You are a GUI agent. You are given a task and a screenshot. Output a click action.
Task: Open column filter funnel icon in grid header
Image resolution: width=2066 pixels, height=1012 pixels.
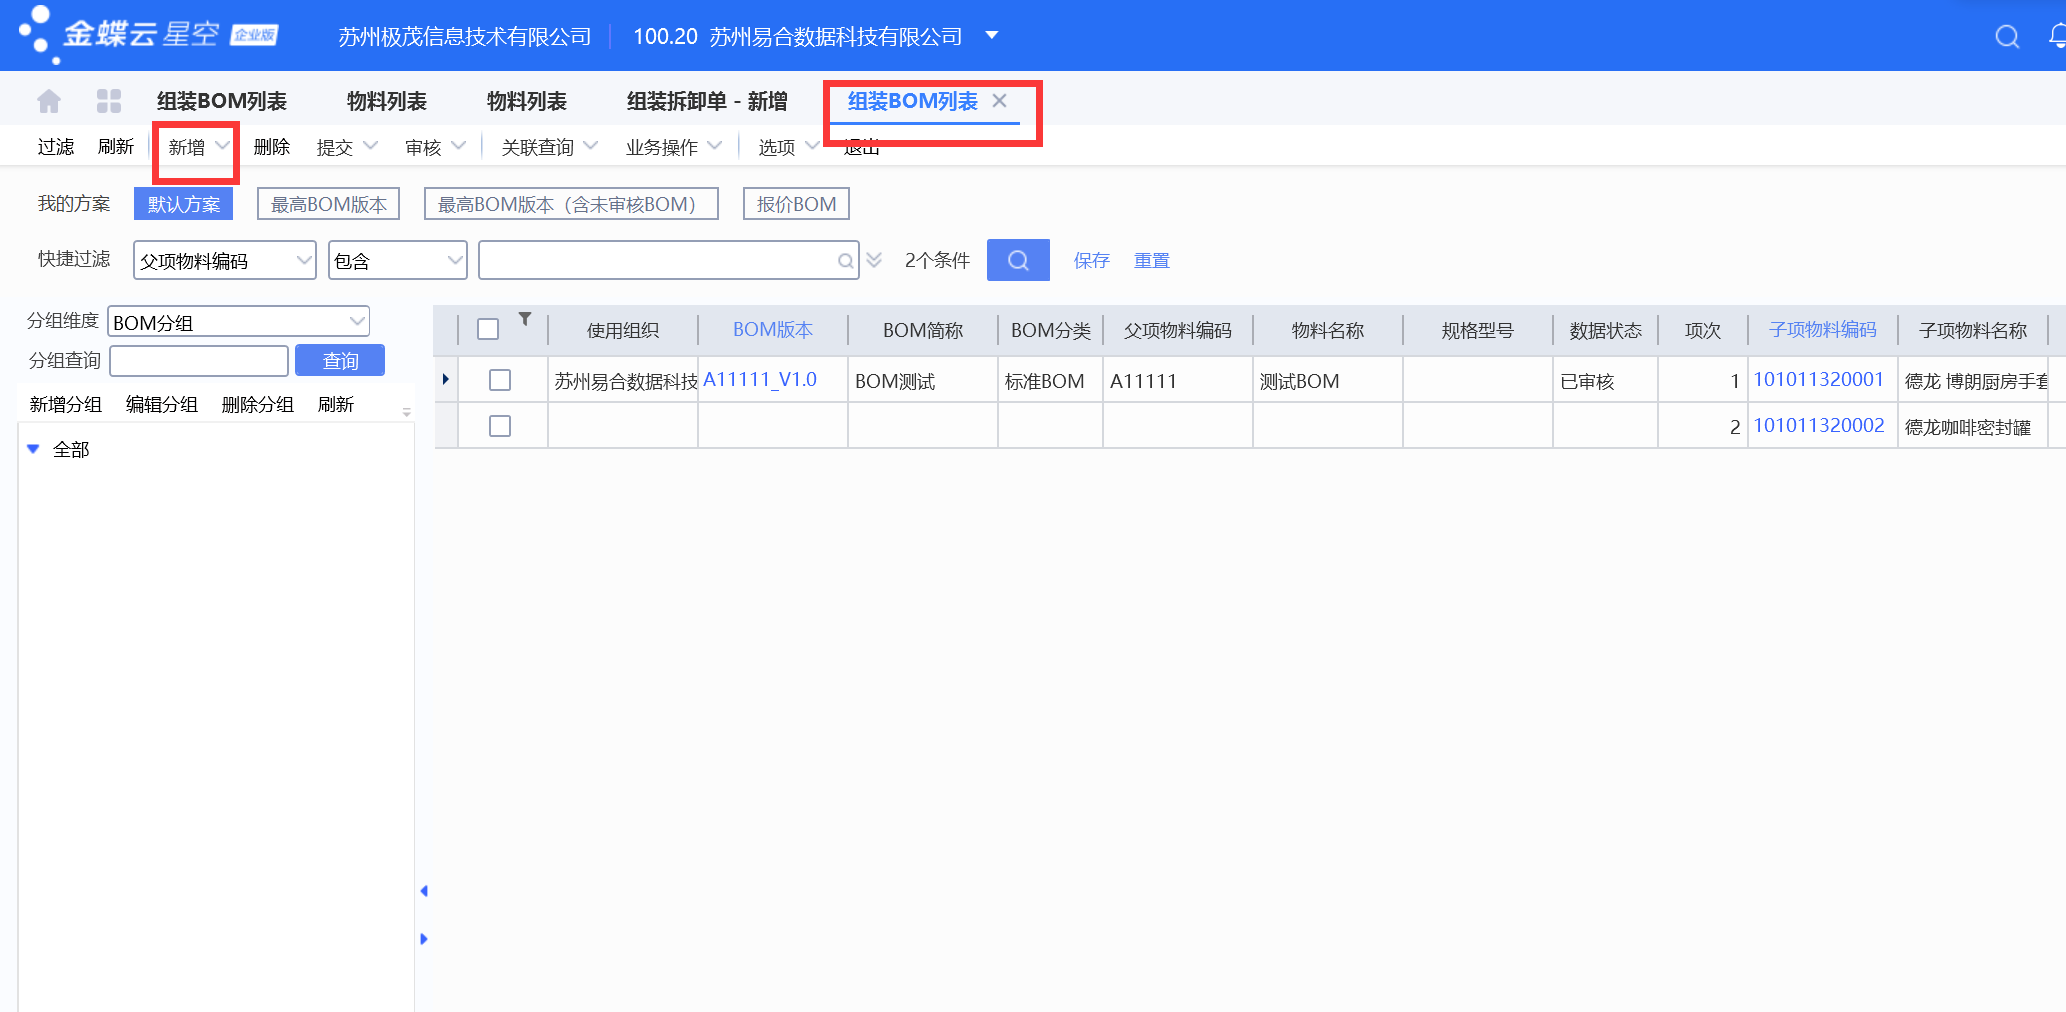click(x=525, y=319)
